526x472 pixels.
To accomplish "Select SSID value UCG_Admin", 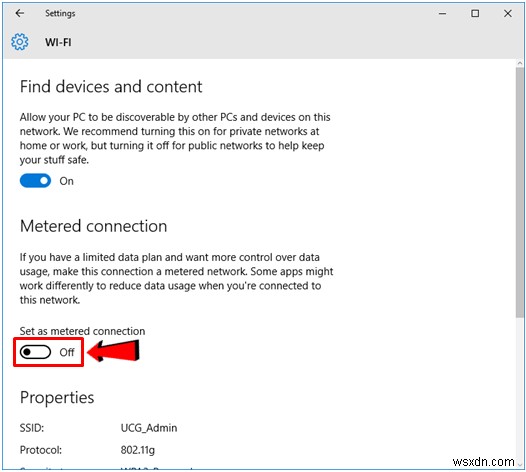I will click(x=149, y=428).
